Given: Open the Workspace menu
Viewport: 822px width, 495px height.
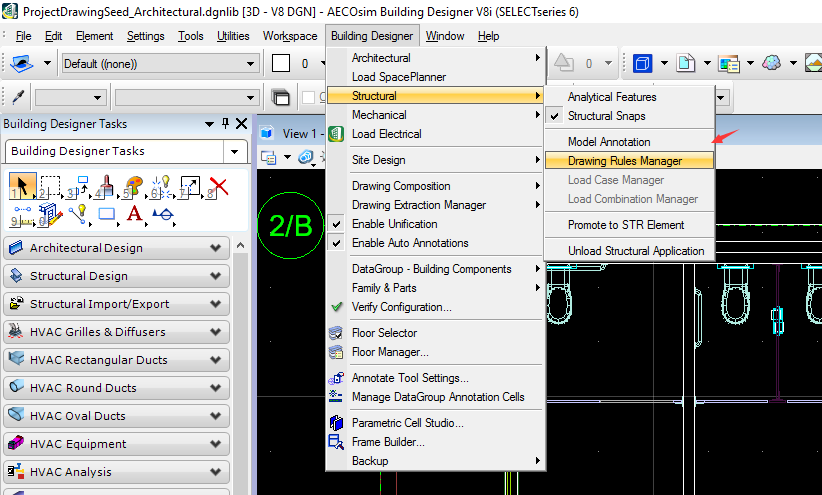Looking at the screenshot, I should (x=290, y=36).
